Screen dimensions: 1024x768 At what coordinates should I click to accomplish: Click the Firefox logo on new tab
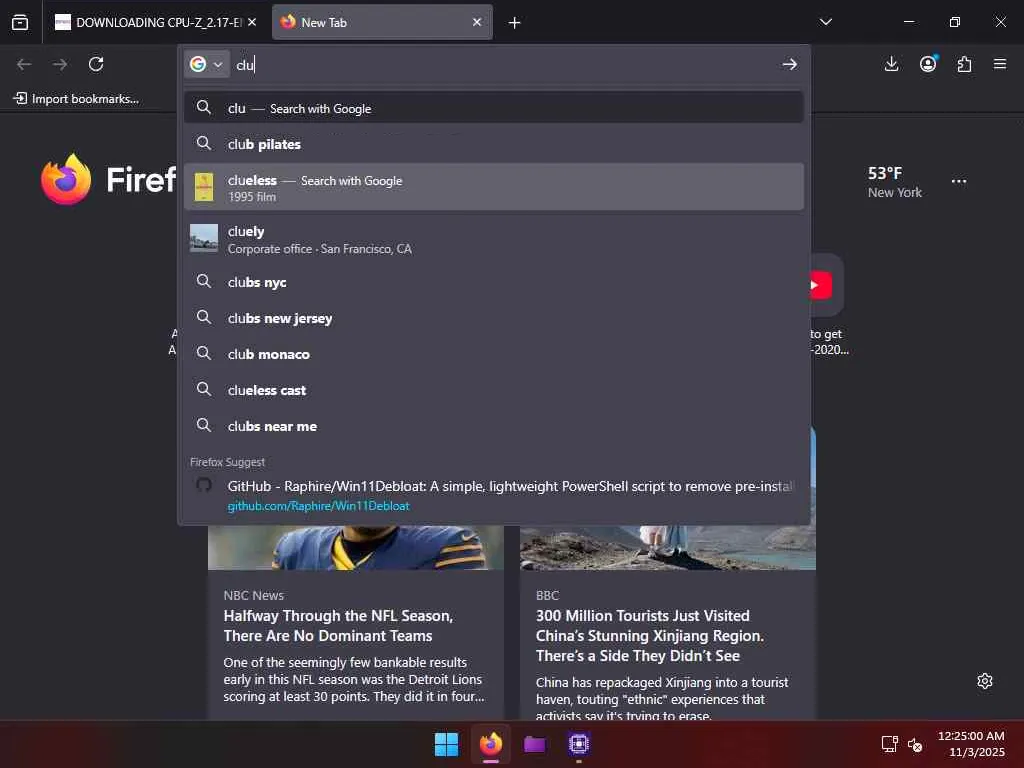tap(66, 180)
